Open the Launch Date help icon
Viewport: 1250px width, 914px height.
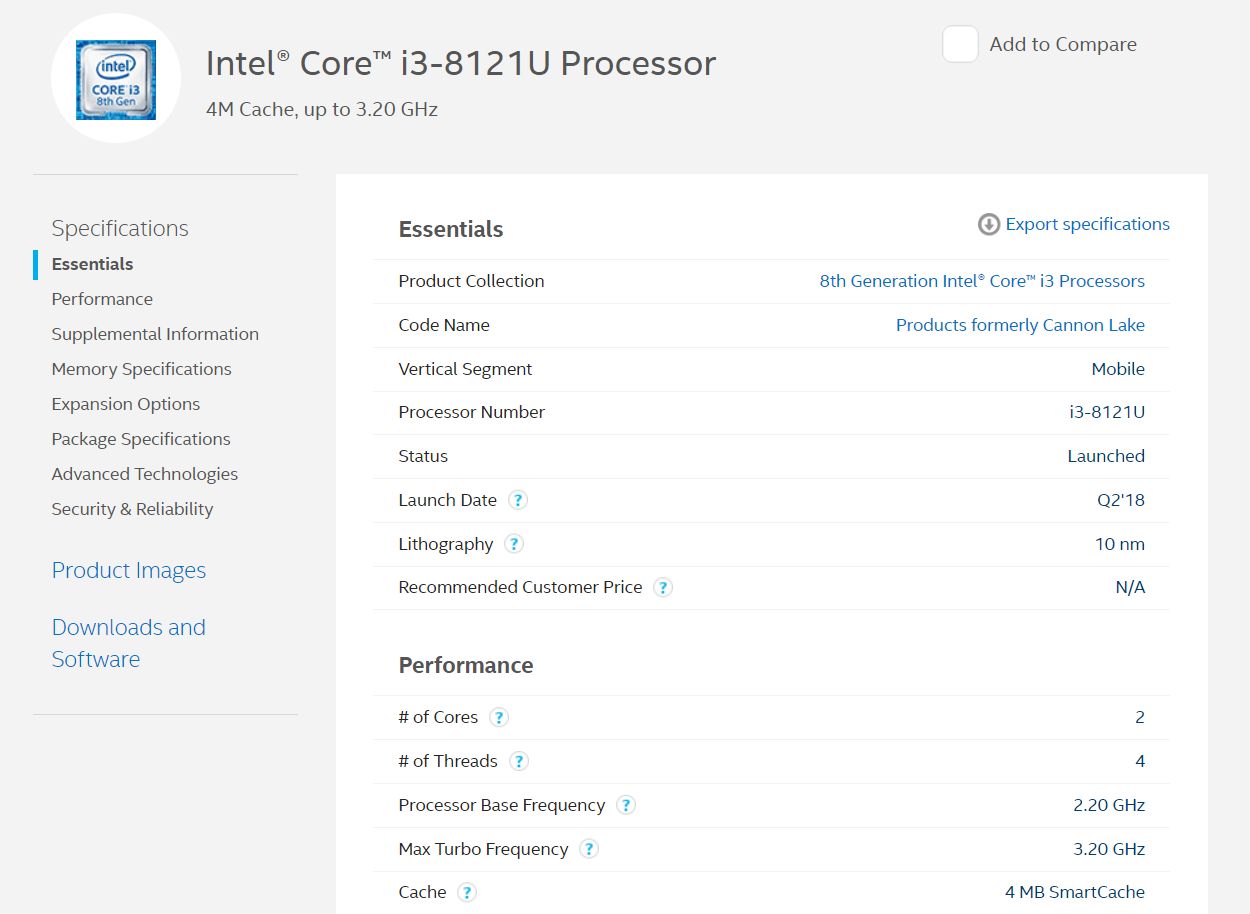518,500
